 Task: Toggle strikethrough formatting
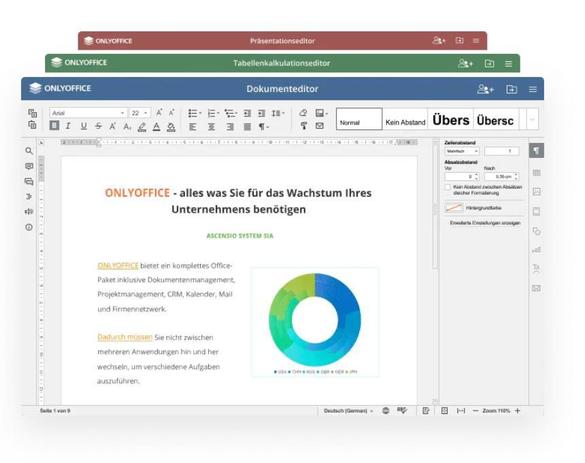coord(98,126)
